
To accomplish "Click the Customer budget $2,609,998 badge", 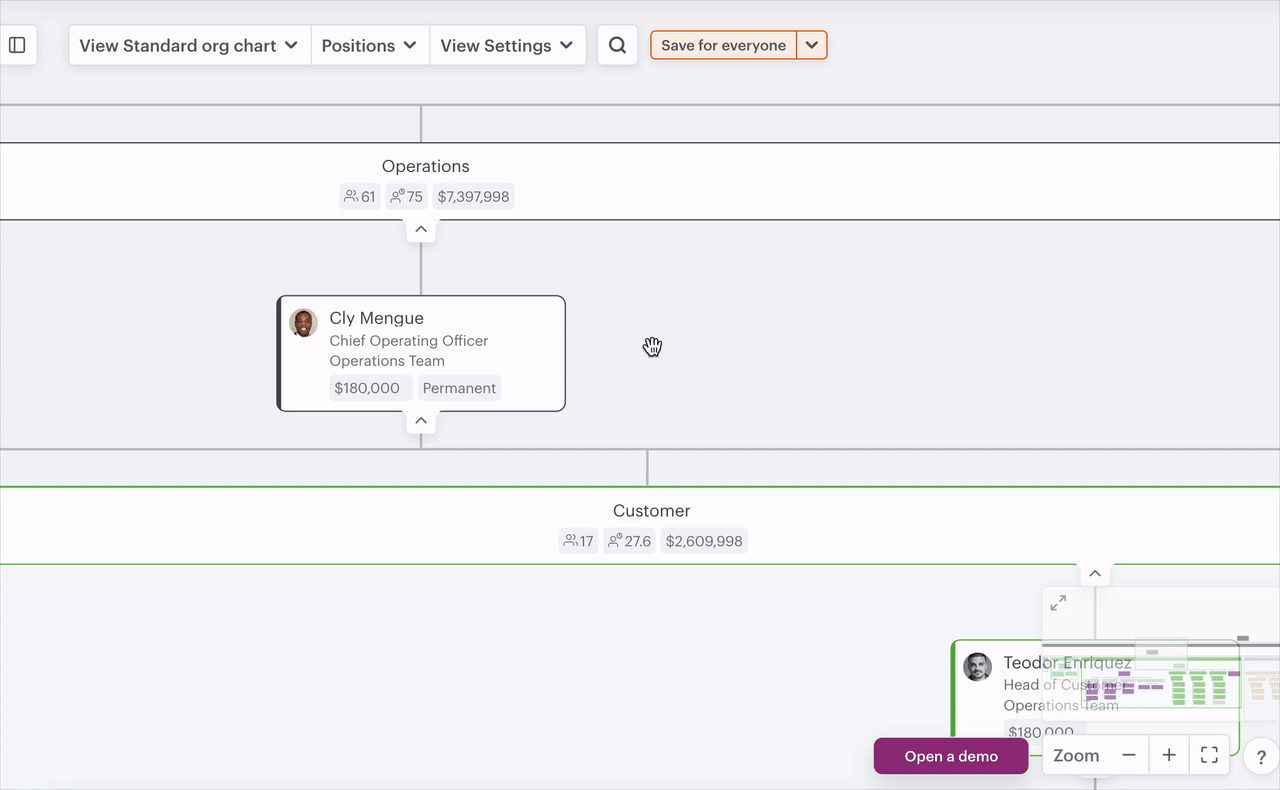I will pyautogui.click(x=704, y=541).
